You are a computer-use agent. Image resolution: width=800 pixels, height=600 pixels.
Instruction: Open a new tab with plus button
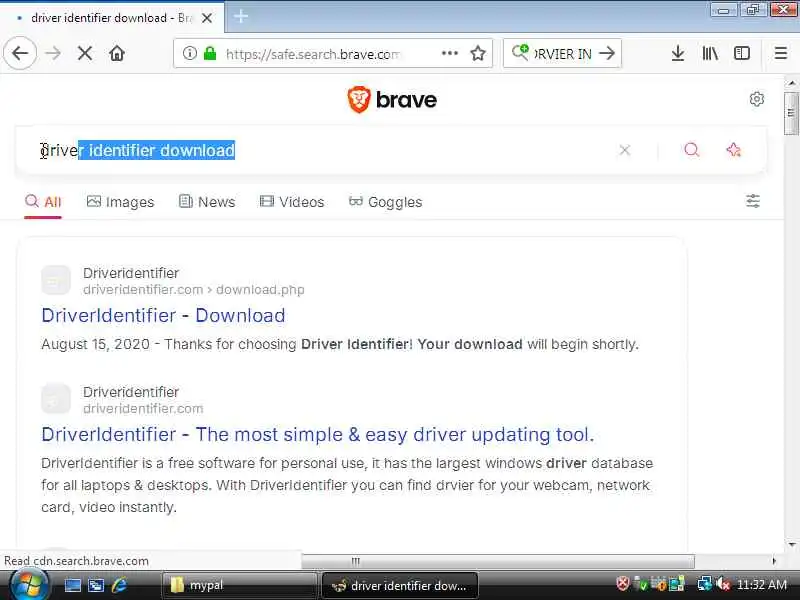(241, 17)
